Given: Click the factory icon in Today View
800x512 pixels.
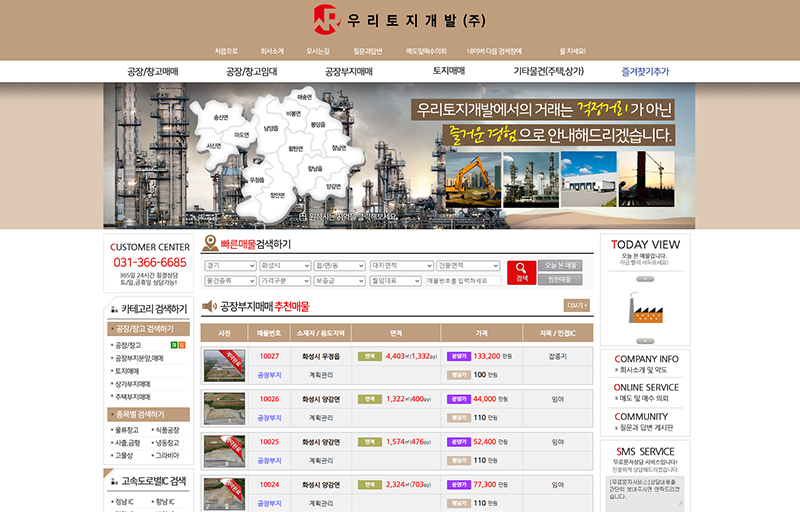Looking at the screenshot, I should [645, 308].
